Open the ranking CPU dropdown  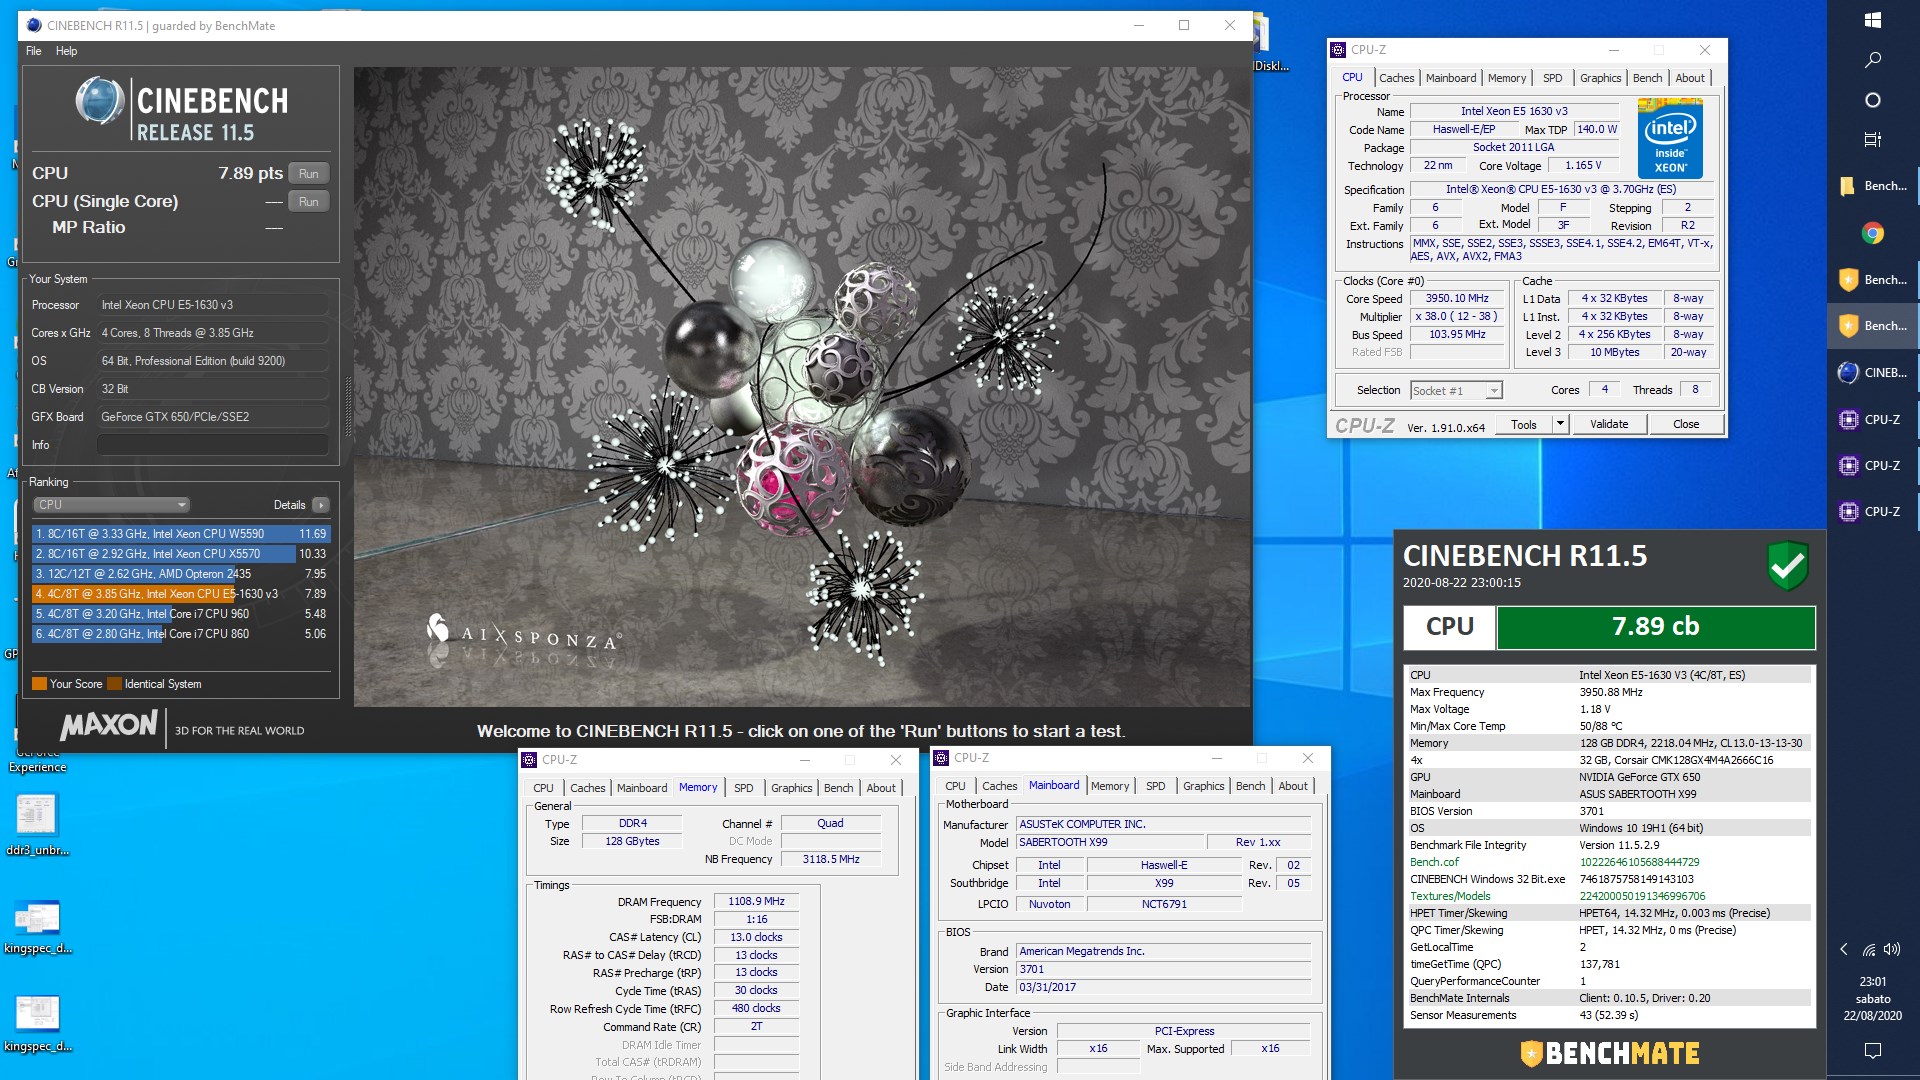(111, 505)
